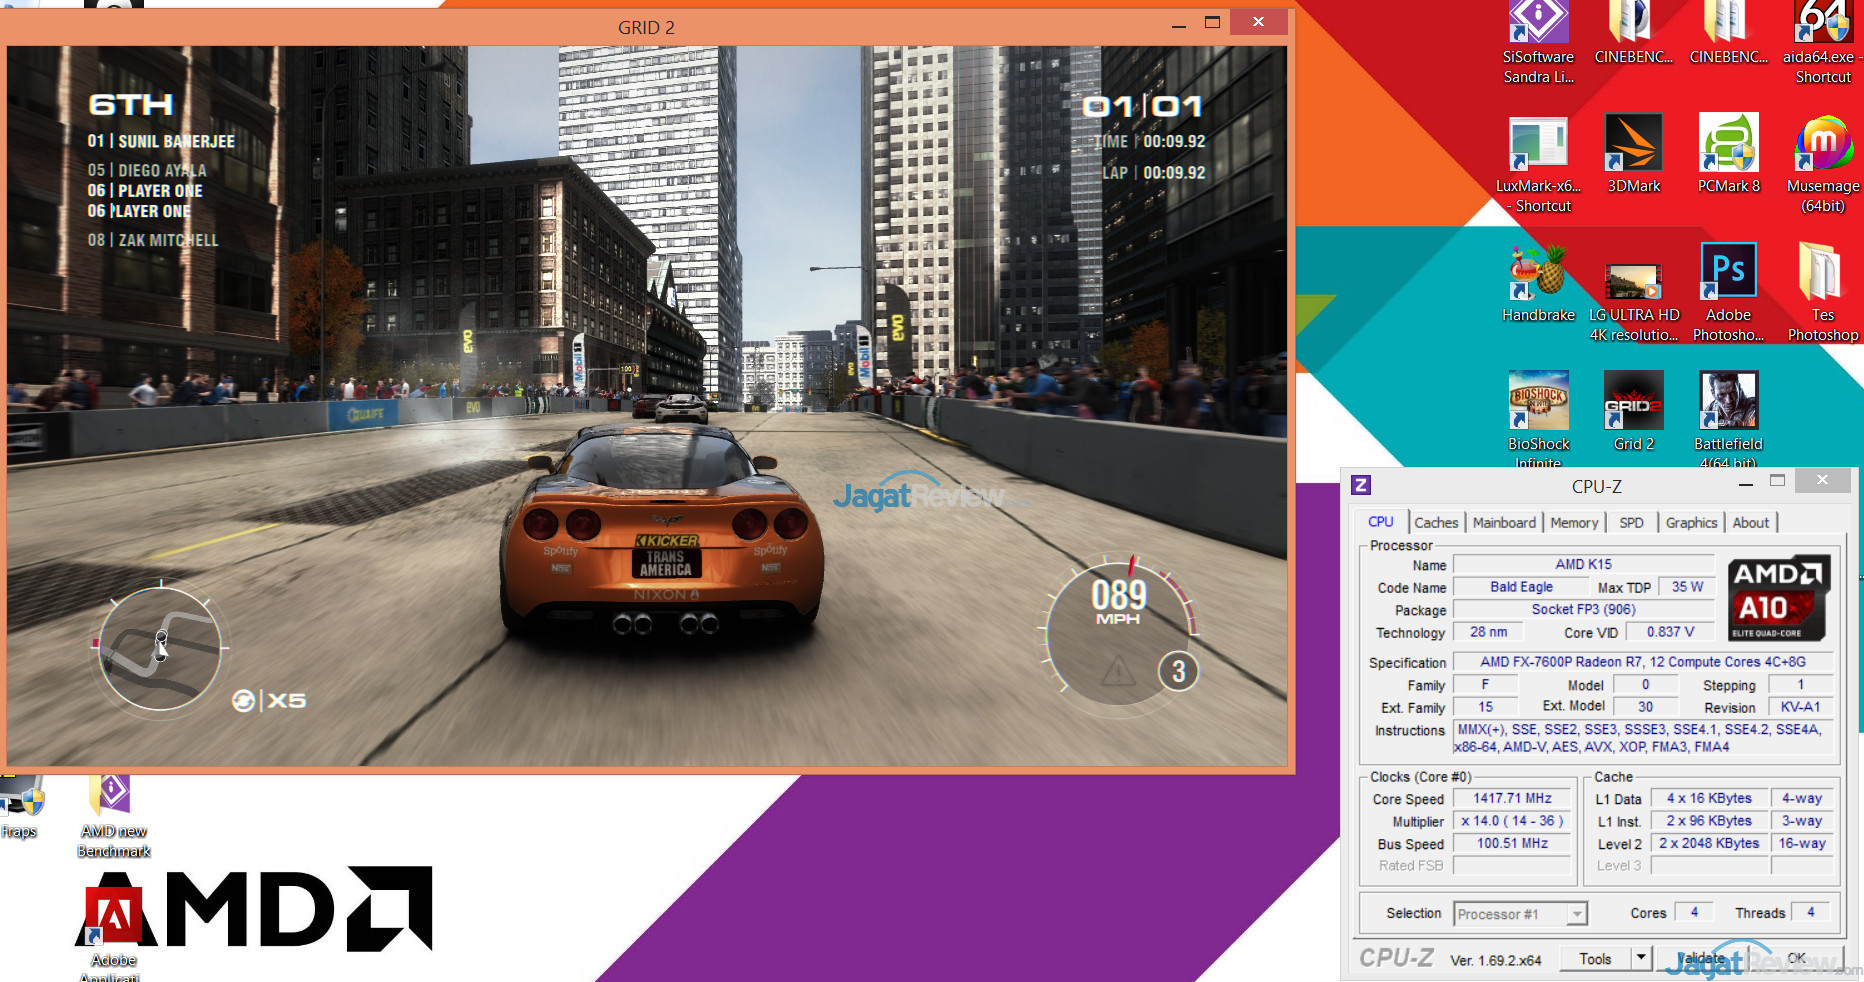
Task: Click the Validate button in CPU-Z
Action: [x=1702, y=958]
